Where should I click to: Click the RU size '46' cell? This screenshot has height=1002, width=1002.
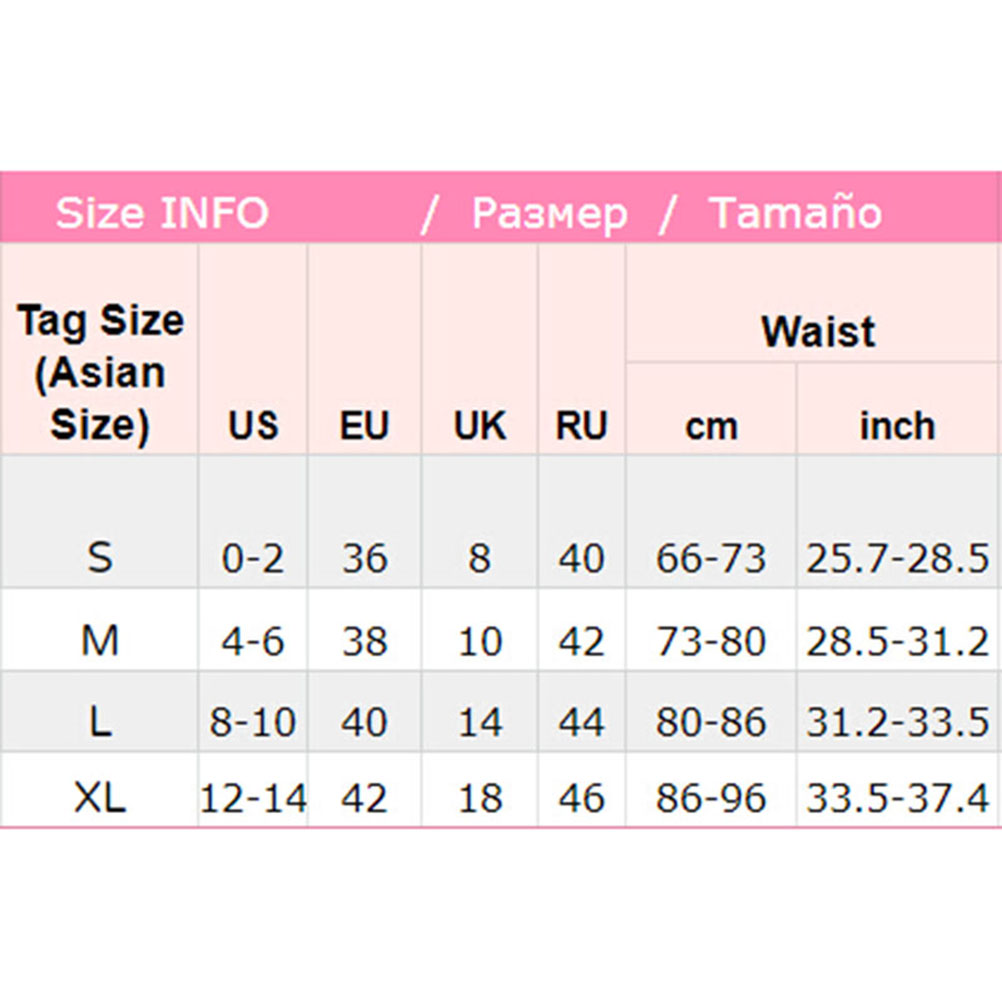point(581,797)
